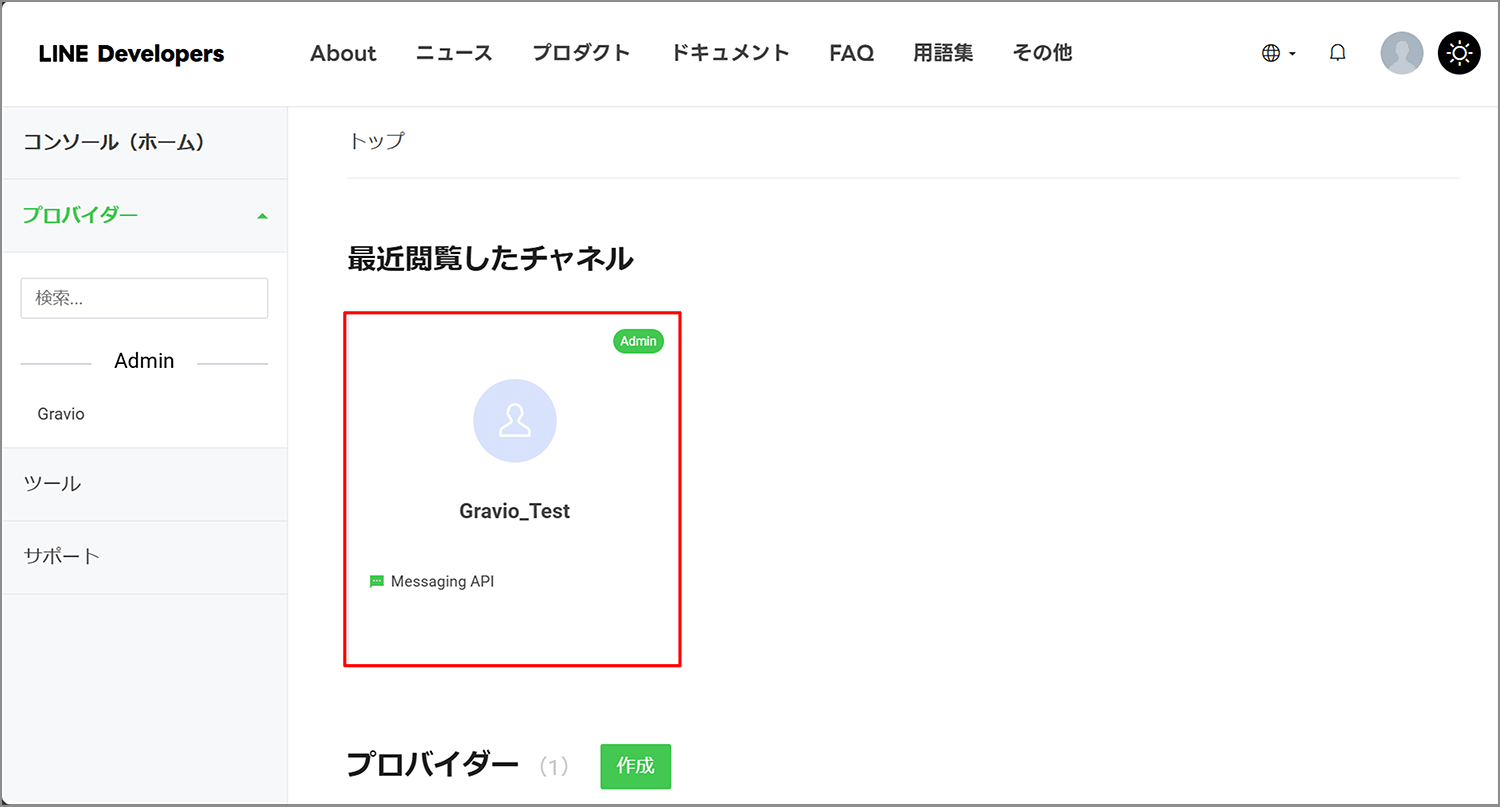Open the プロダクト menu item
The width and height of the screenshot is (1500, 807).
point(581,53)
